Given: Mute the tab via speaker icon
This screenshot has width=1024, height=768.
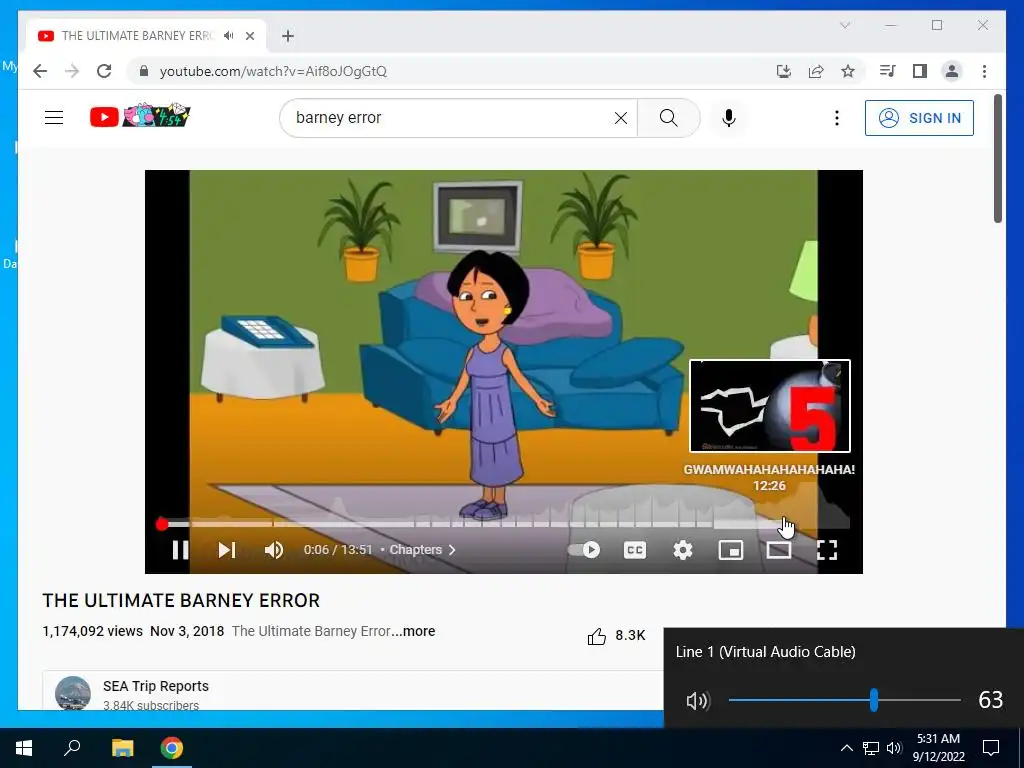Looking at the screenshot, I should 228,35.
